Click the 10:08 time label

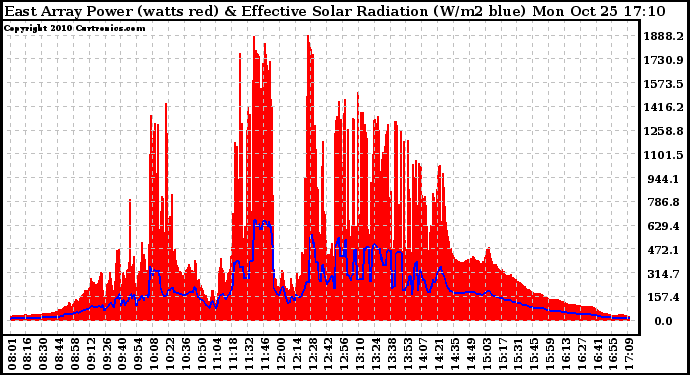(154, 354)
